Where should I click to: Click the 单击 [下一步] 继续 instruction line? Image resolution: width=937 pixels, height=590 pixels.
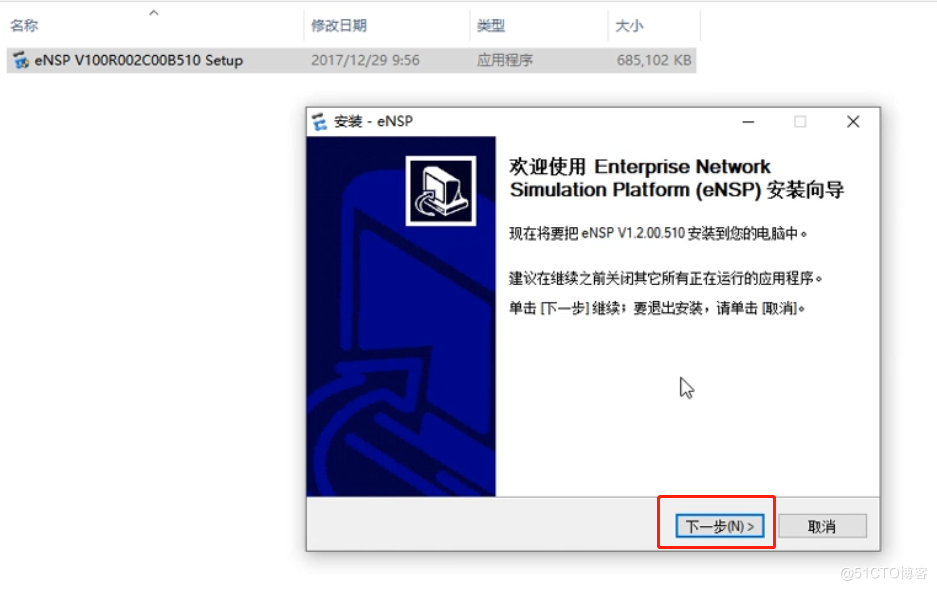(x=657, y=308)
